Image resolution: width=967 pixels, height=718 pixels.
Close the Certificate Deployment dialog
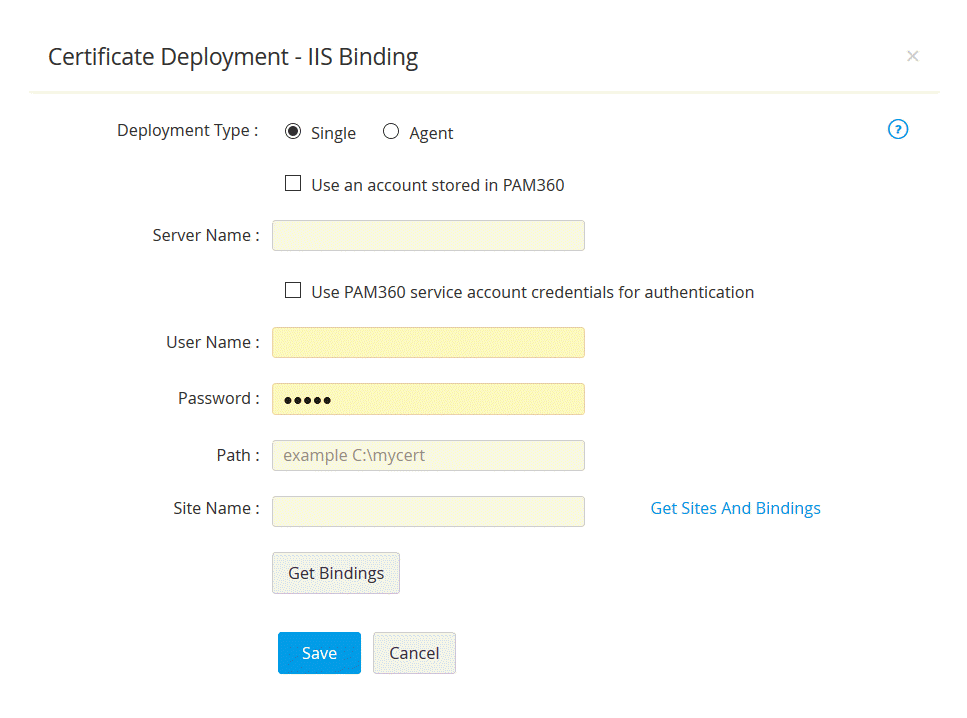point(912,57)
